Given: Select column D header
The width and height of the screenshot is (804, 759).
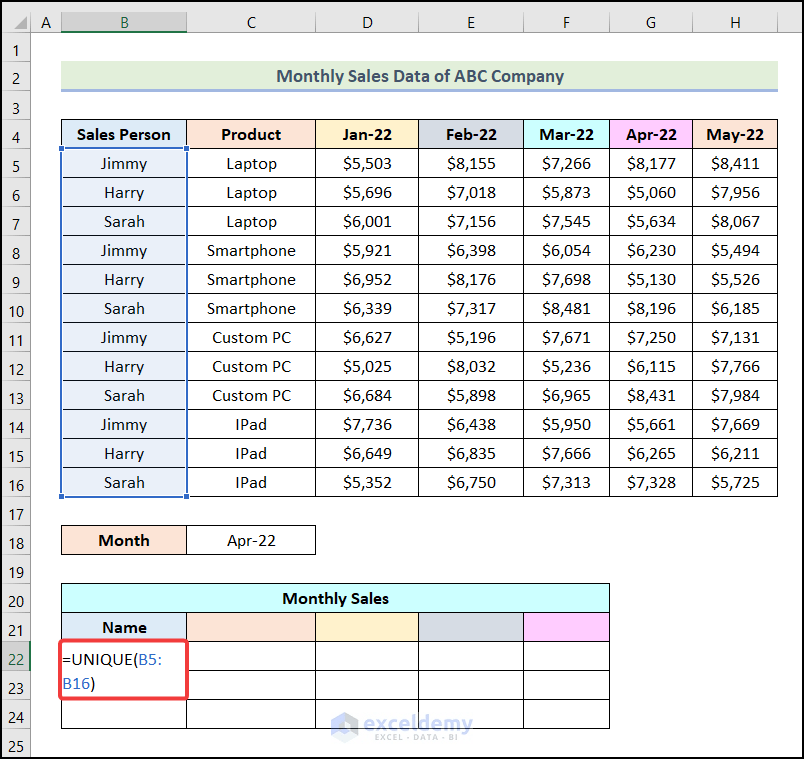Looking at the screenshot, I should pos(367,22).
